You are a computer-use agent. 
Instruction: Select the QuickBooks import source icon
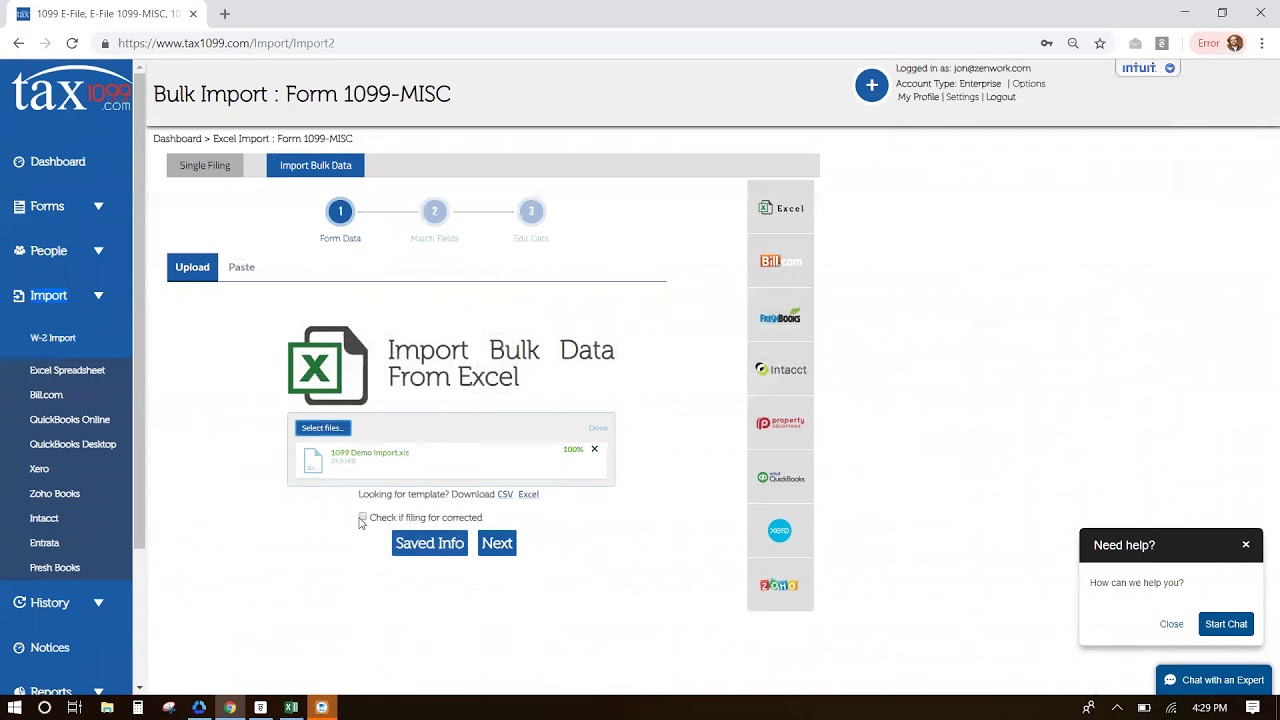point(780,477)
